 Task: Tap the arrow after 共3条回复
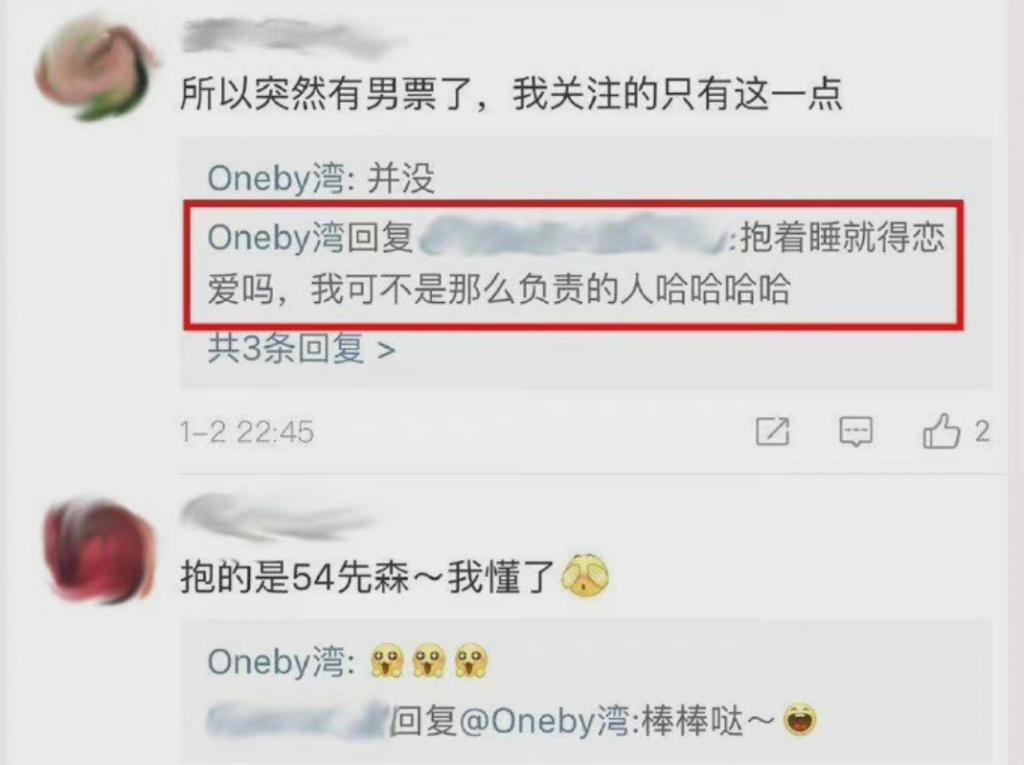(x=387, y=350)
